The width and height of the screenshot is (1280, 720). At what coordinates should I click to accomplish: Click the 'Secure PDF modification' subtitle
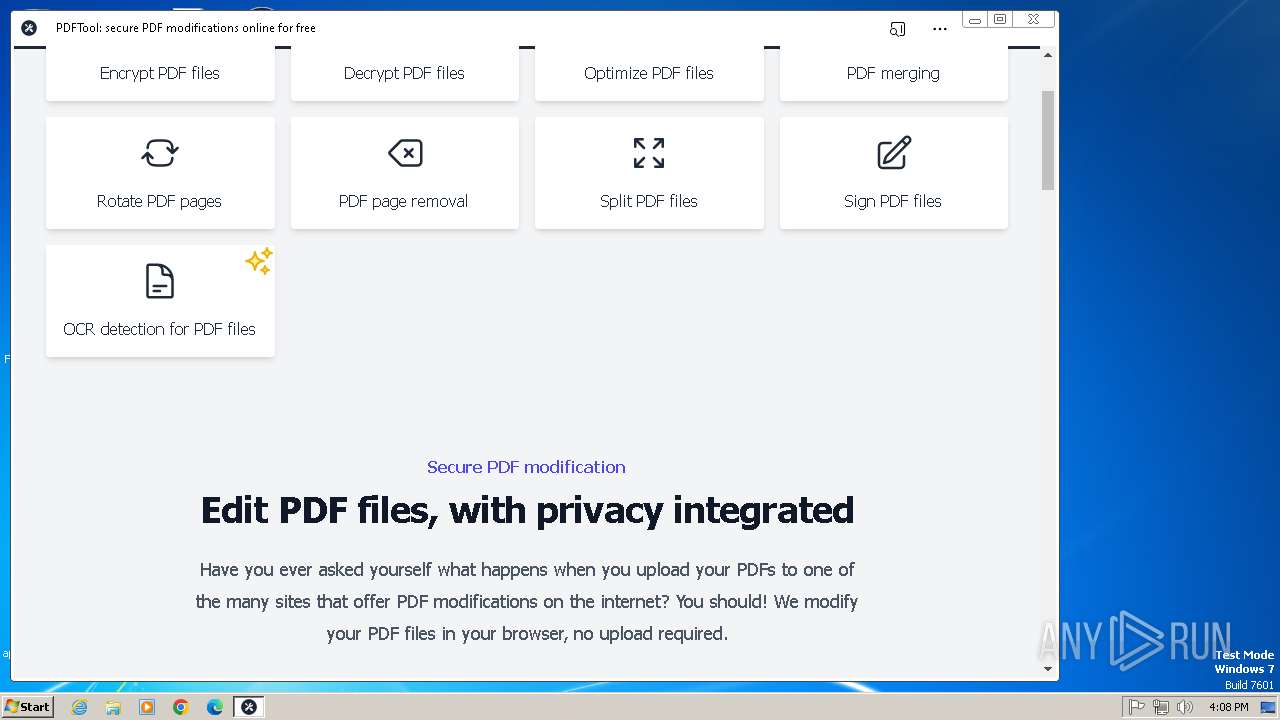526,467
